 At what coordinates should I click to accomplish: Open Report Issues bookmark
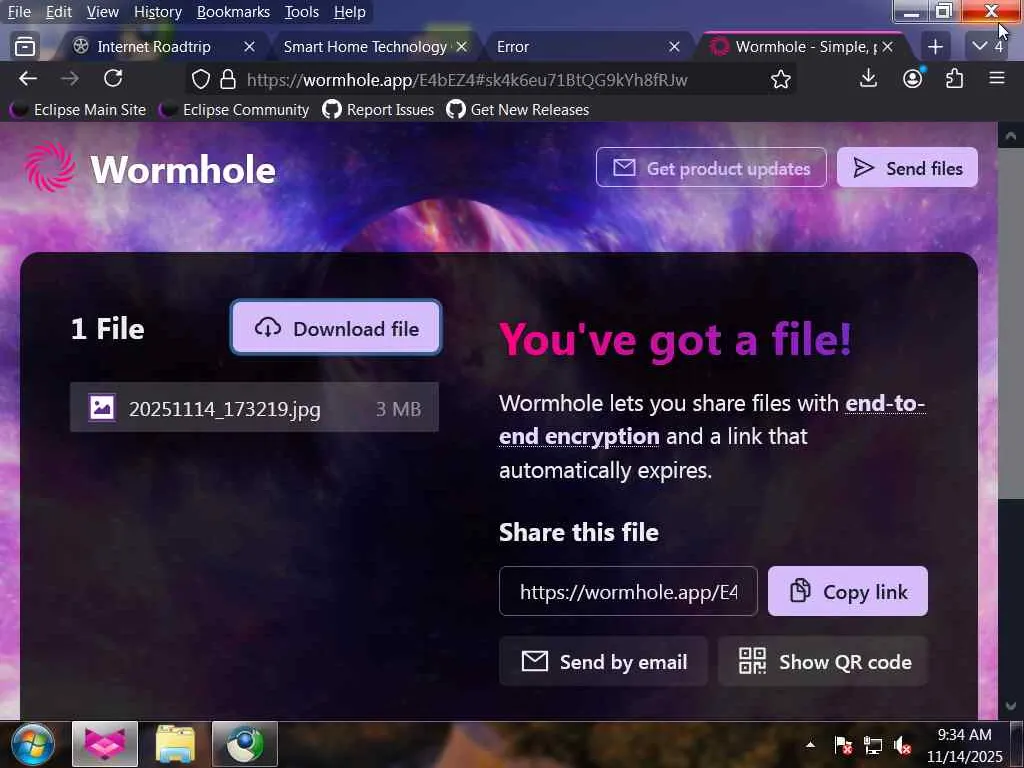pyautogui.click(x=378, y=110)
